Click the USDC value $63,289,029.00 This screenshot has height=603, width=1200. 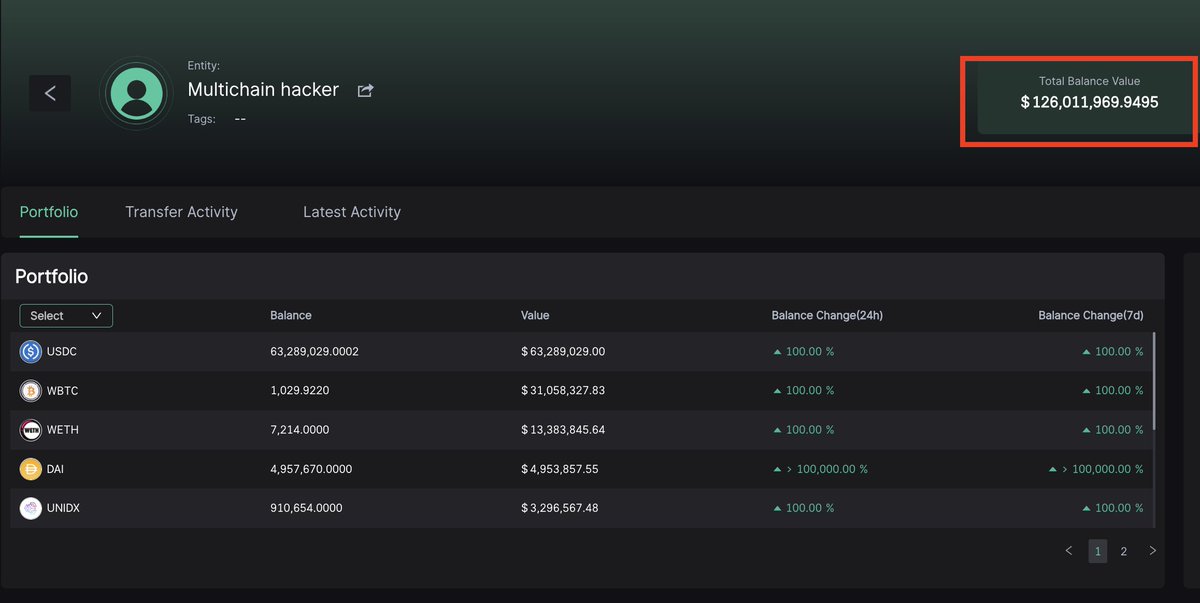coord(563,352)
